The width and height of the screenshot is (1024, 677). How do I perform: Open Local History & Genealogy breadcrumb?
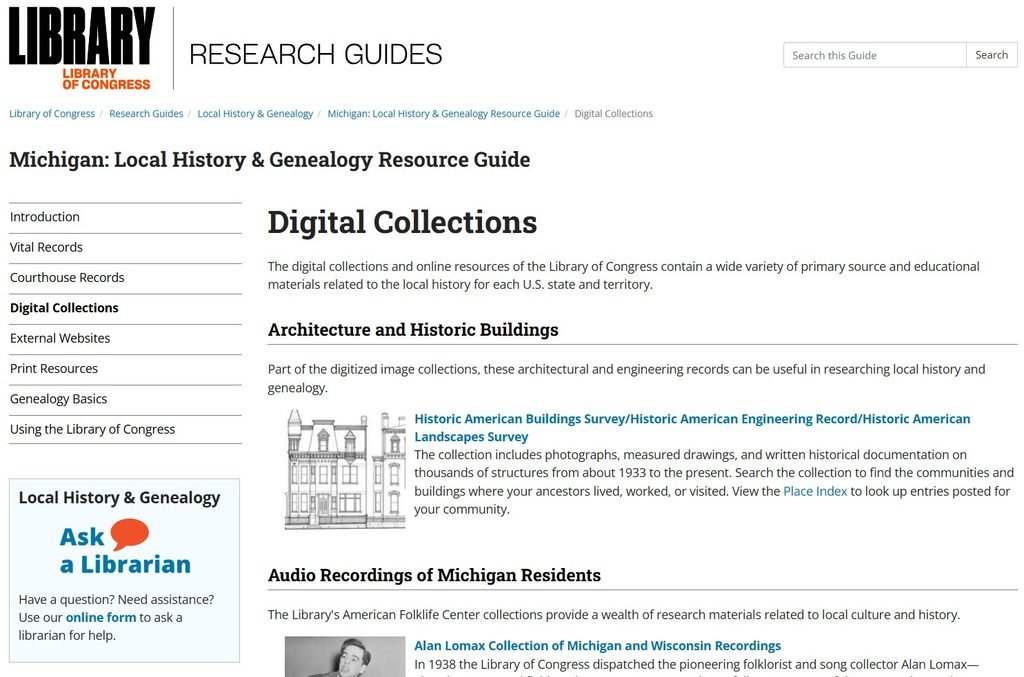(x=255, y=114)
